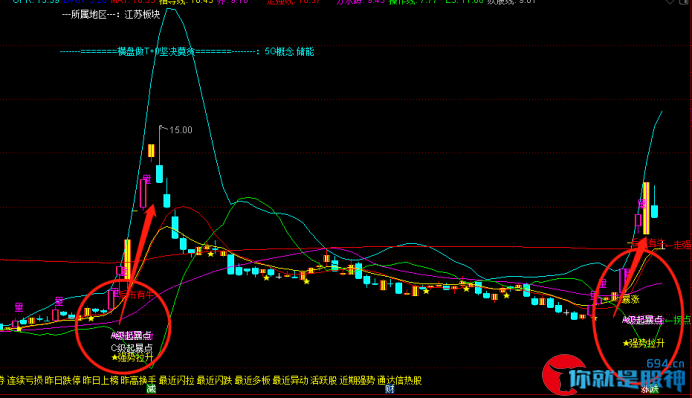The height and width of the screenshot is (398, 692).
Task: Switch to the 昨高换手 tab
Action: pos(139,380)
